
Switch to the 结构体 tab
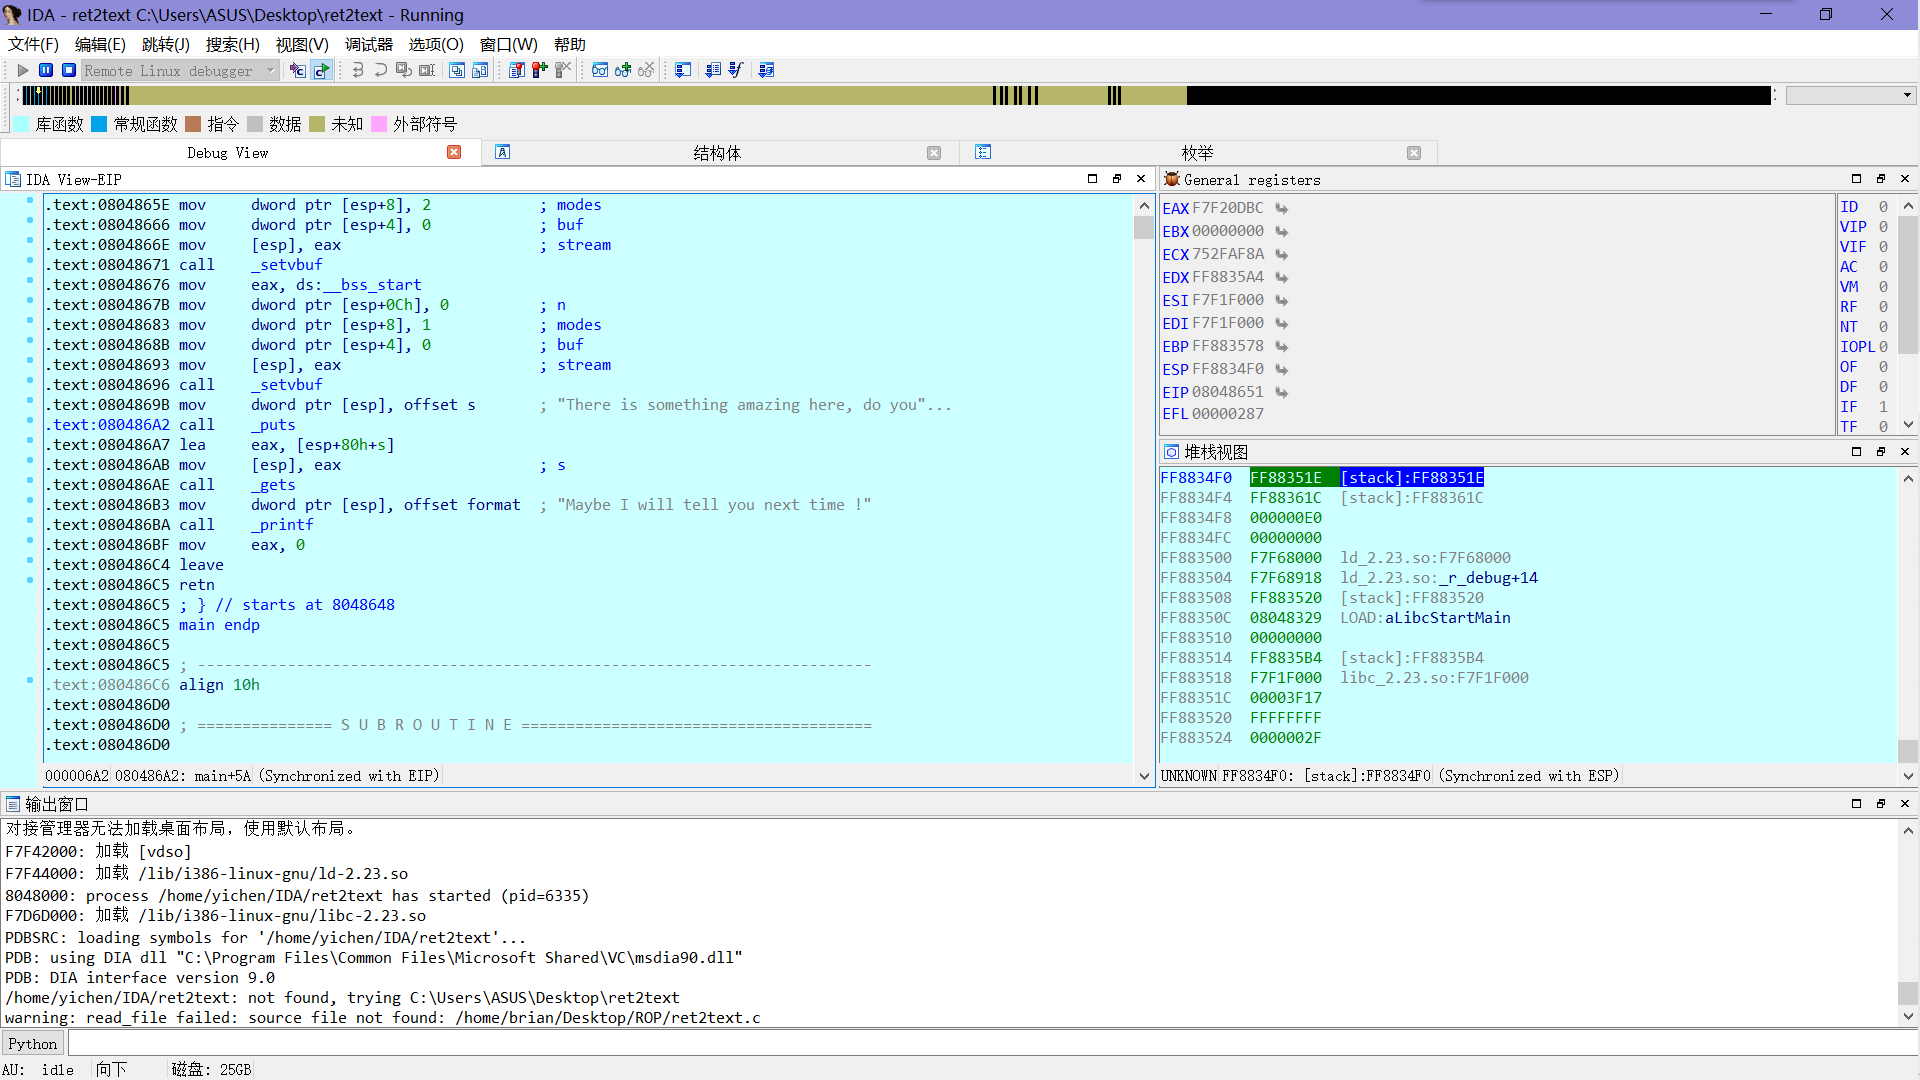coord(717,153)
